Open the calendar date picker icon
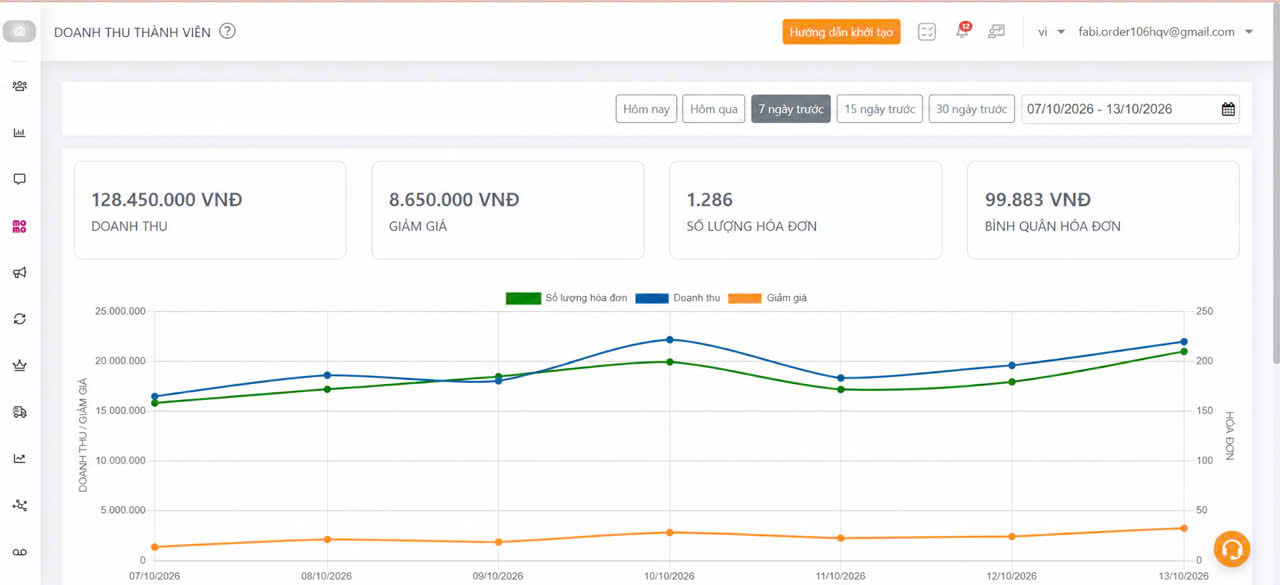 (x=1228, y=109)
